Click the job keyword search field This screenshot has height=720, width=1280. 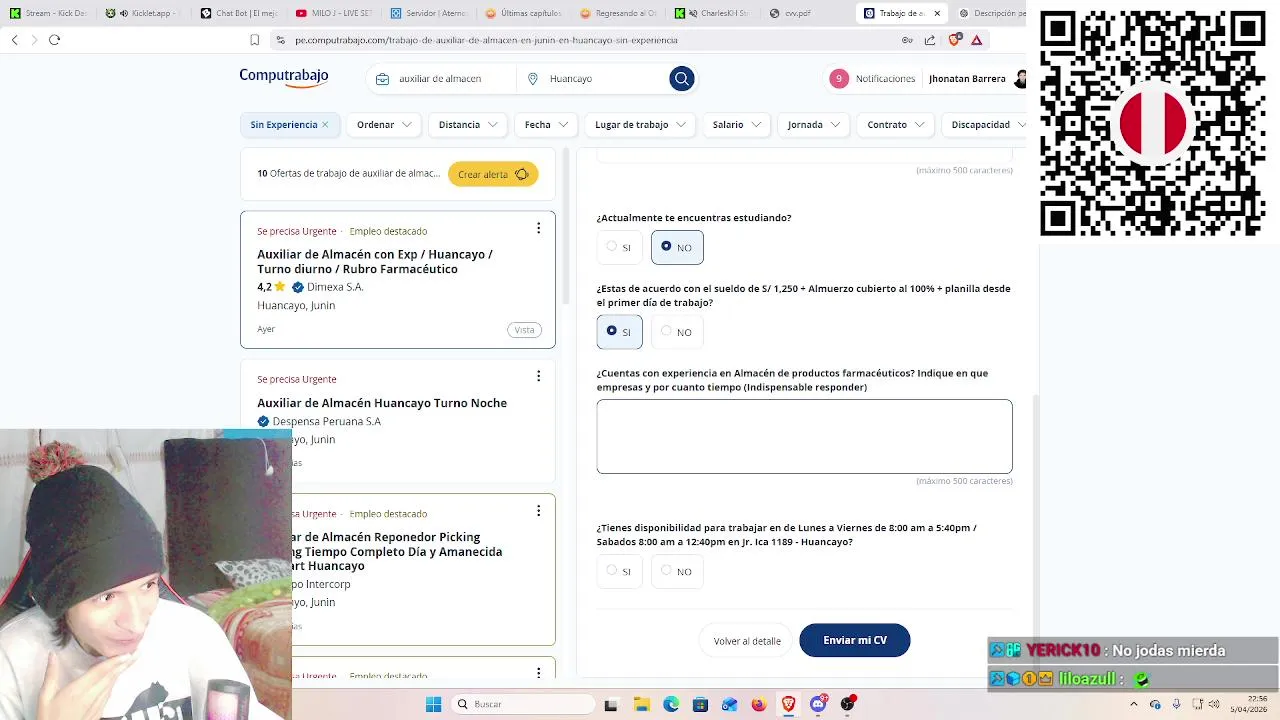coord(441,78)
